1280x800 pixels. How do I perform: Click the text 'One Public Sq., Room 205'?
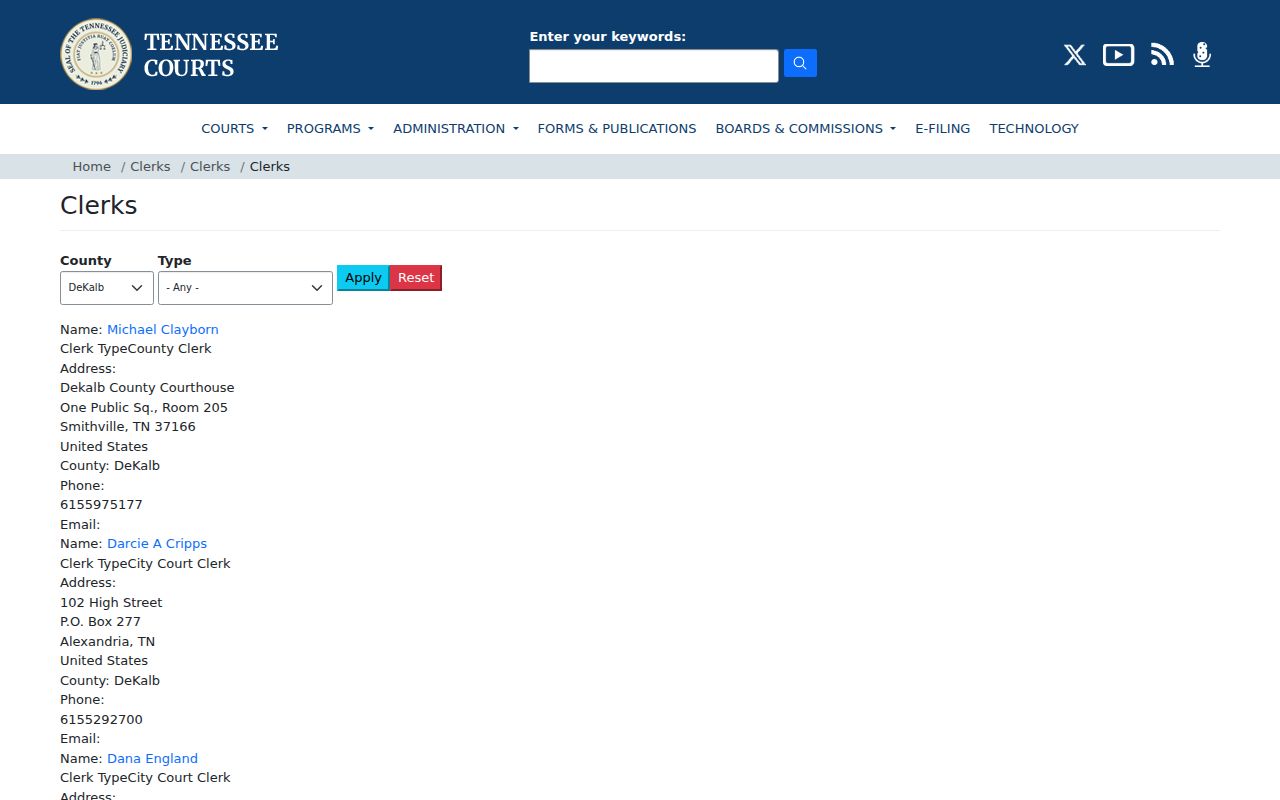pyautogui.click(x=144, y=407)
